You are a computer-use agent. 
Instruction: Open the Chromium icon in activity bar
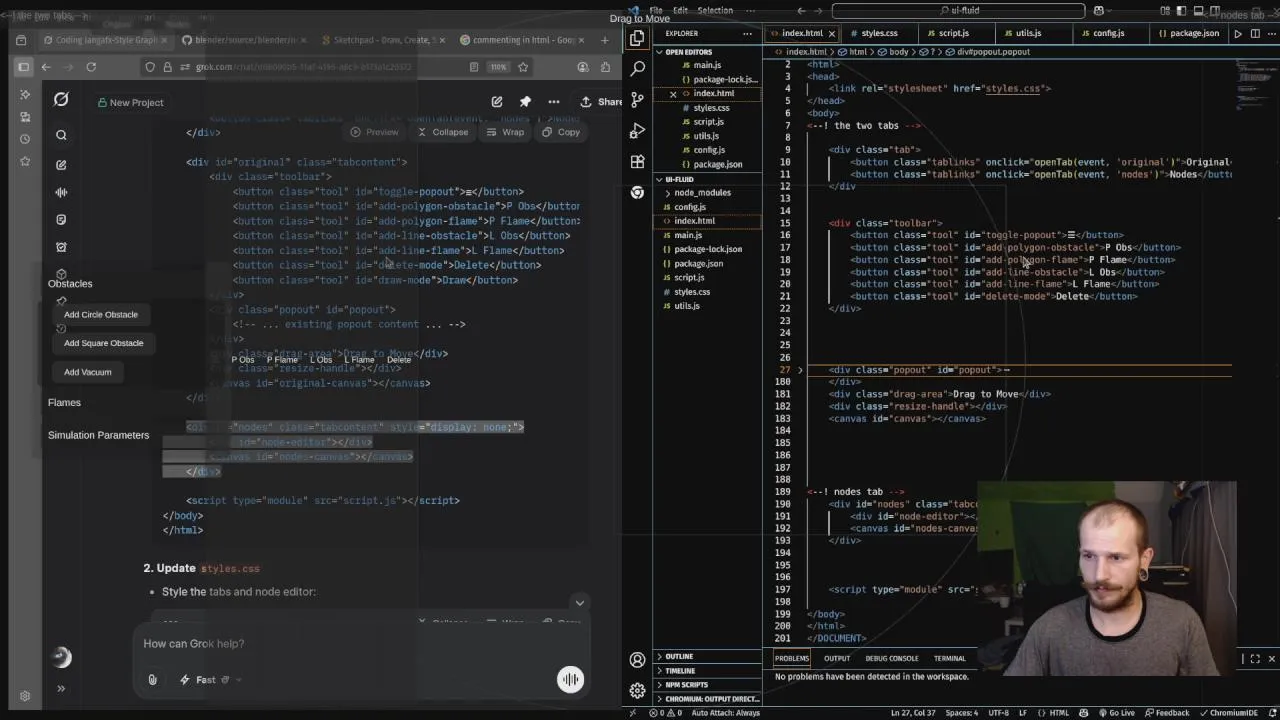click(637, 192)
